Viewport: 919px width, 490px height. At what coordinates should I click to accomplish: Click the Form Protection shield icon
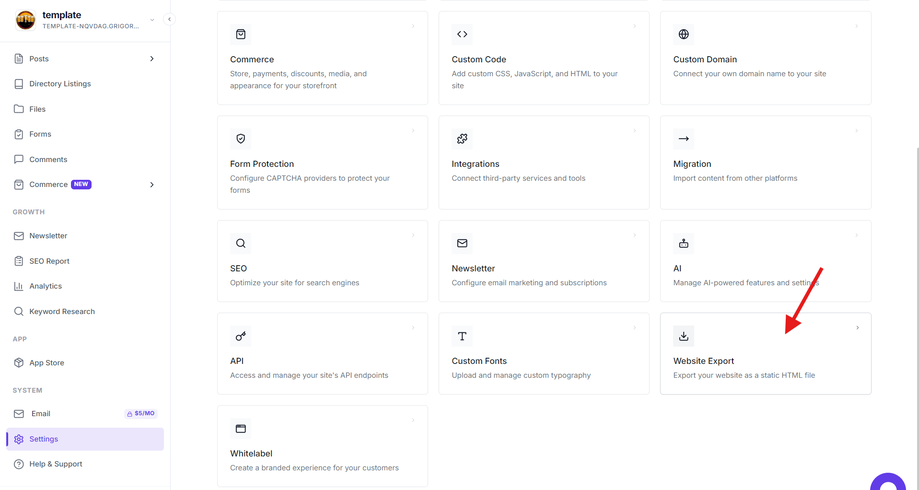240,139
